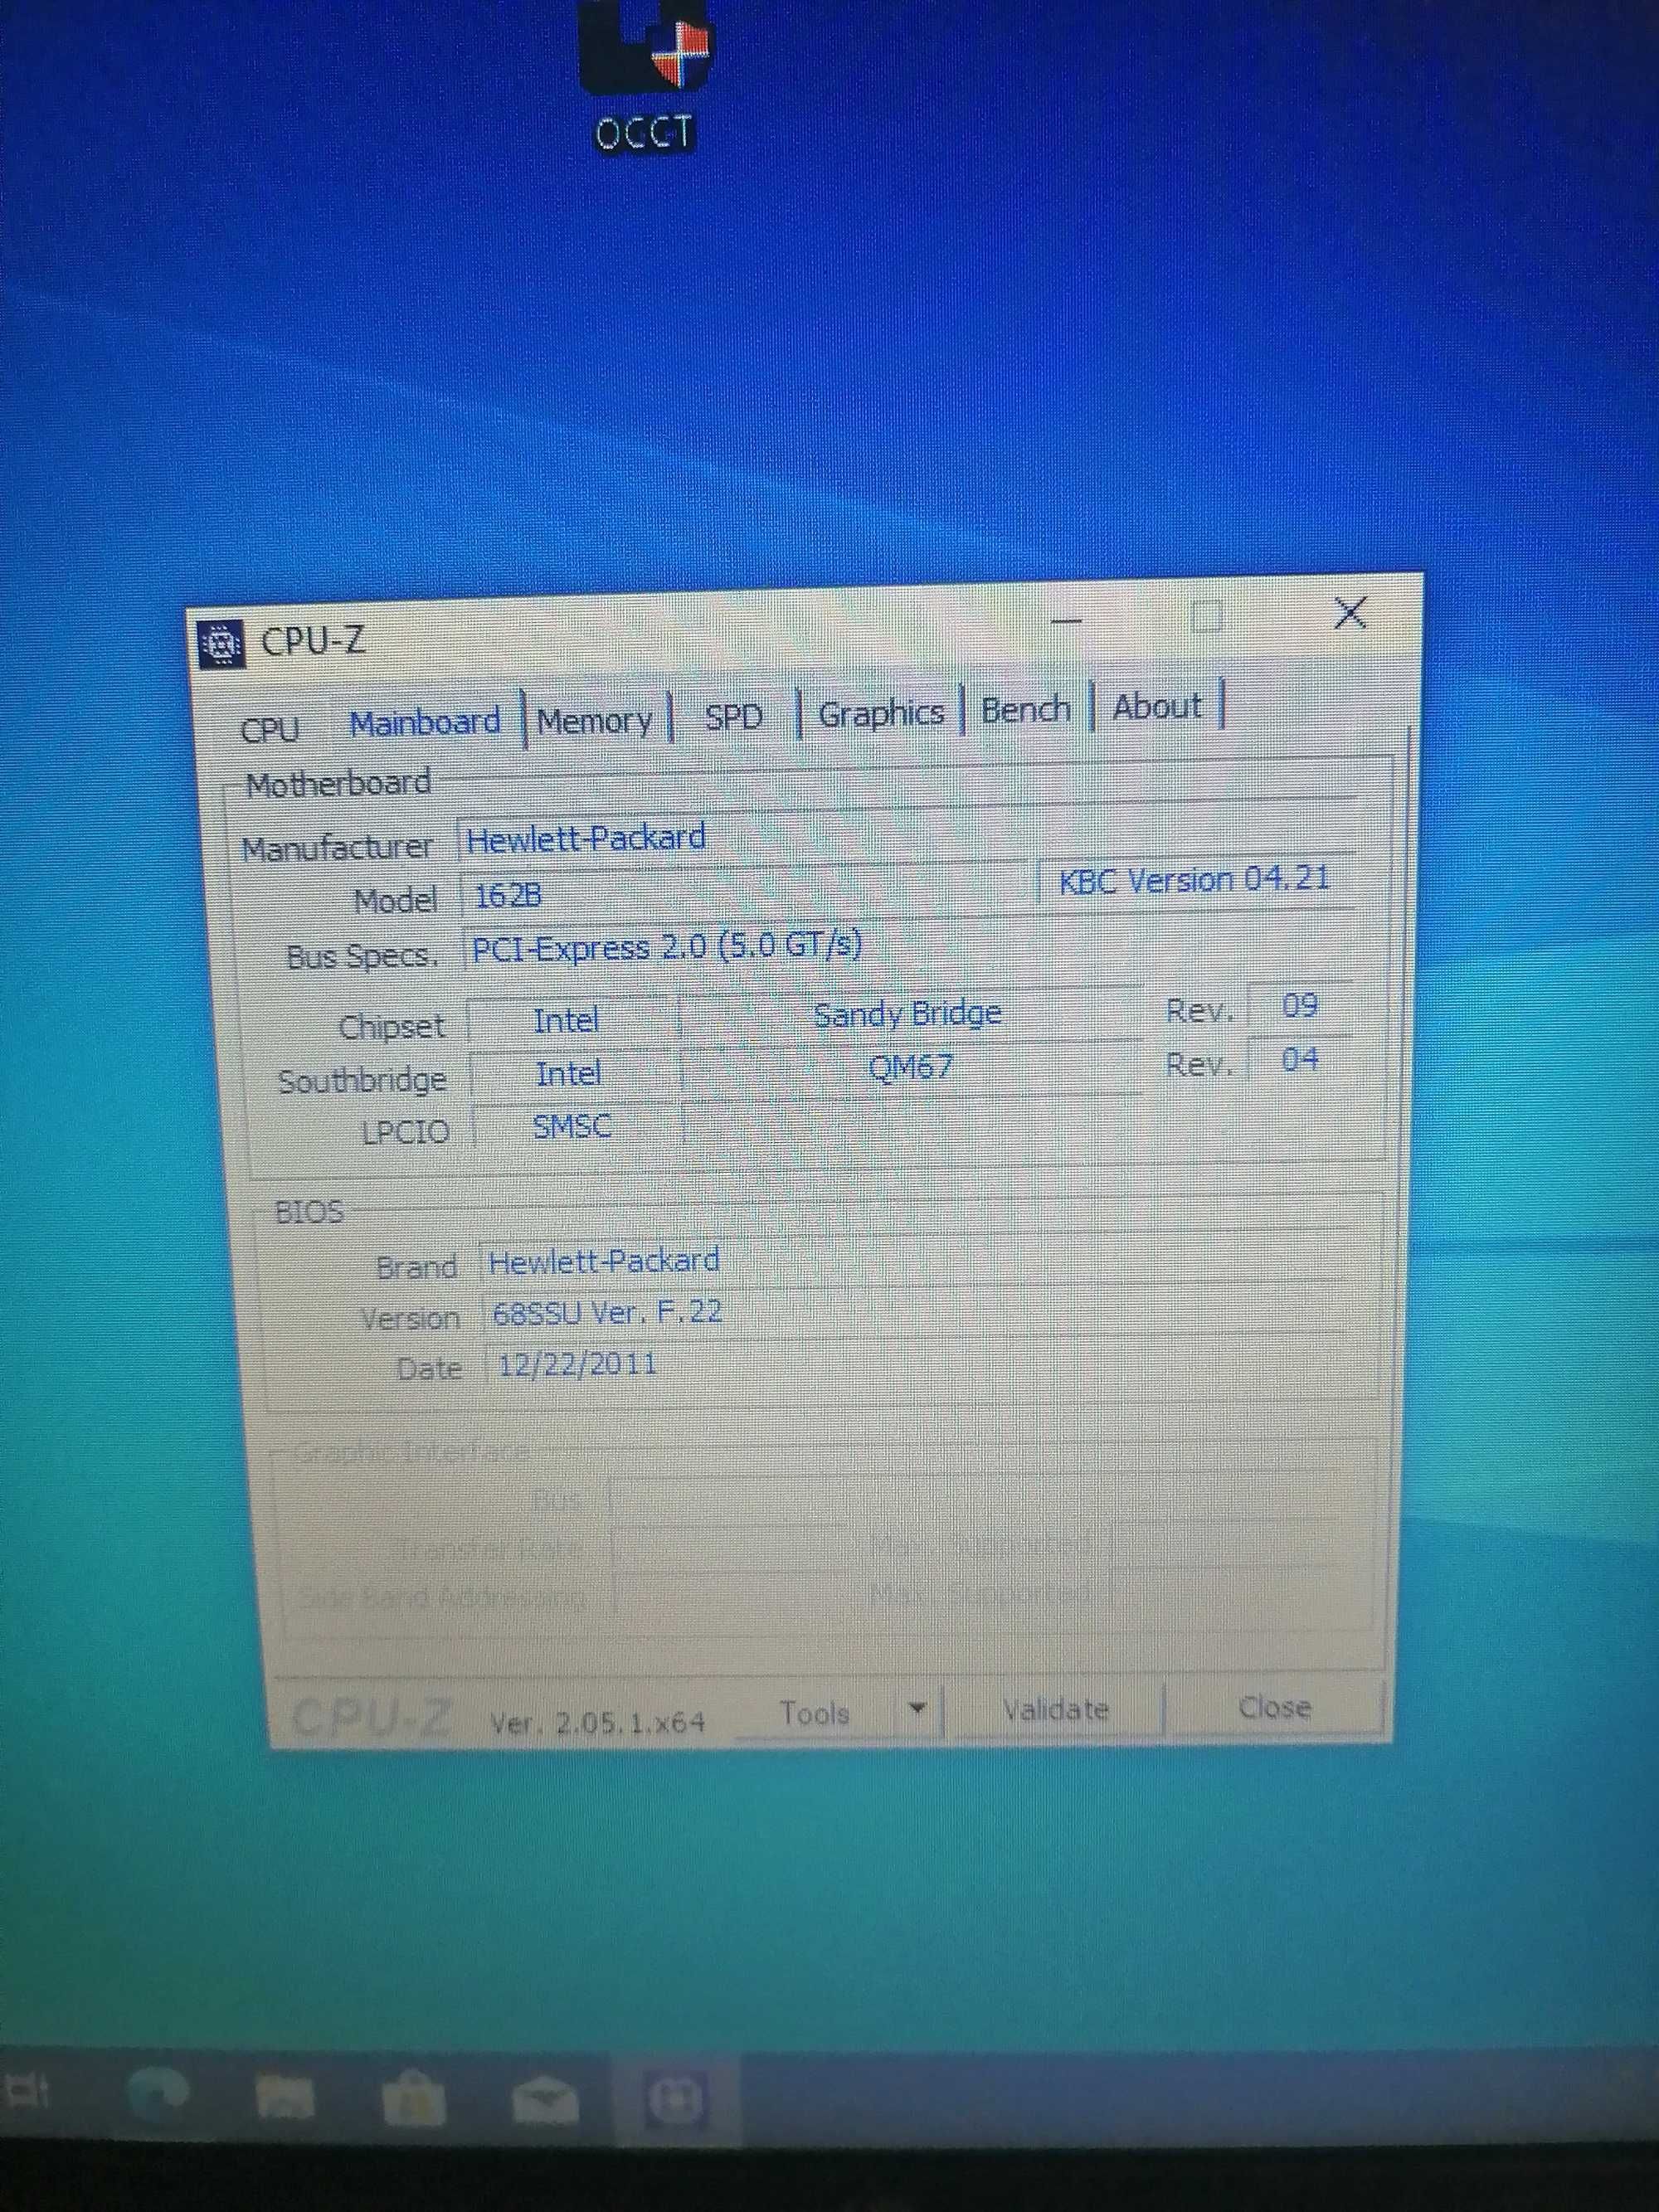Select the Mainboard tab
This screenshot has width=1659, height=2212.
pos(425,722)
